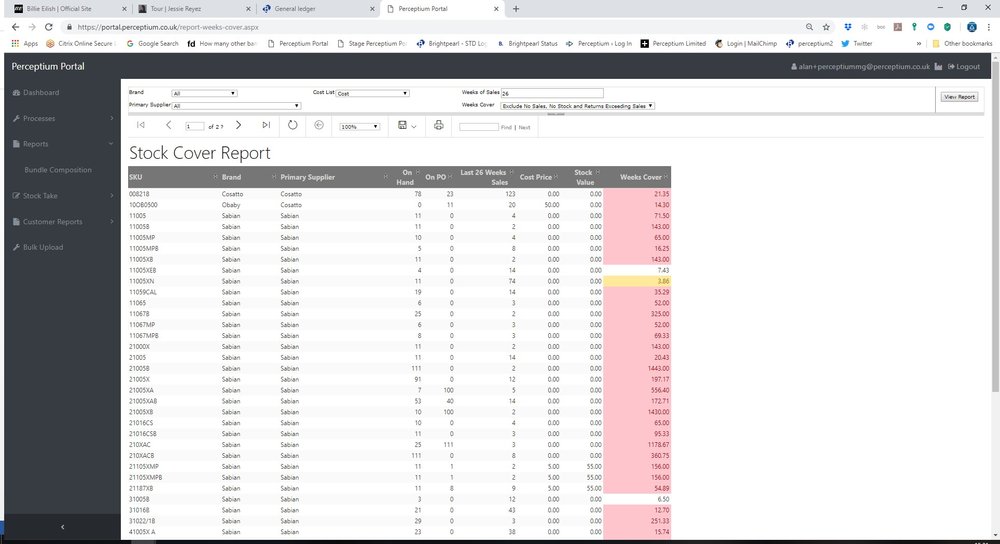
Task: Go to first page of report
Action: (141, 125)
